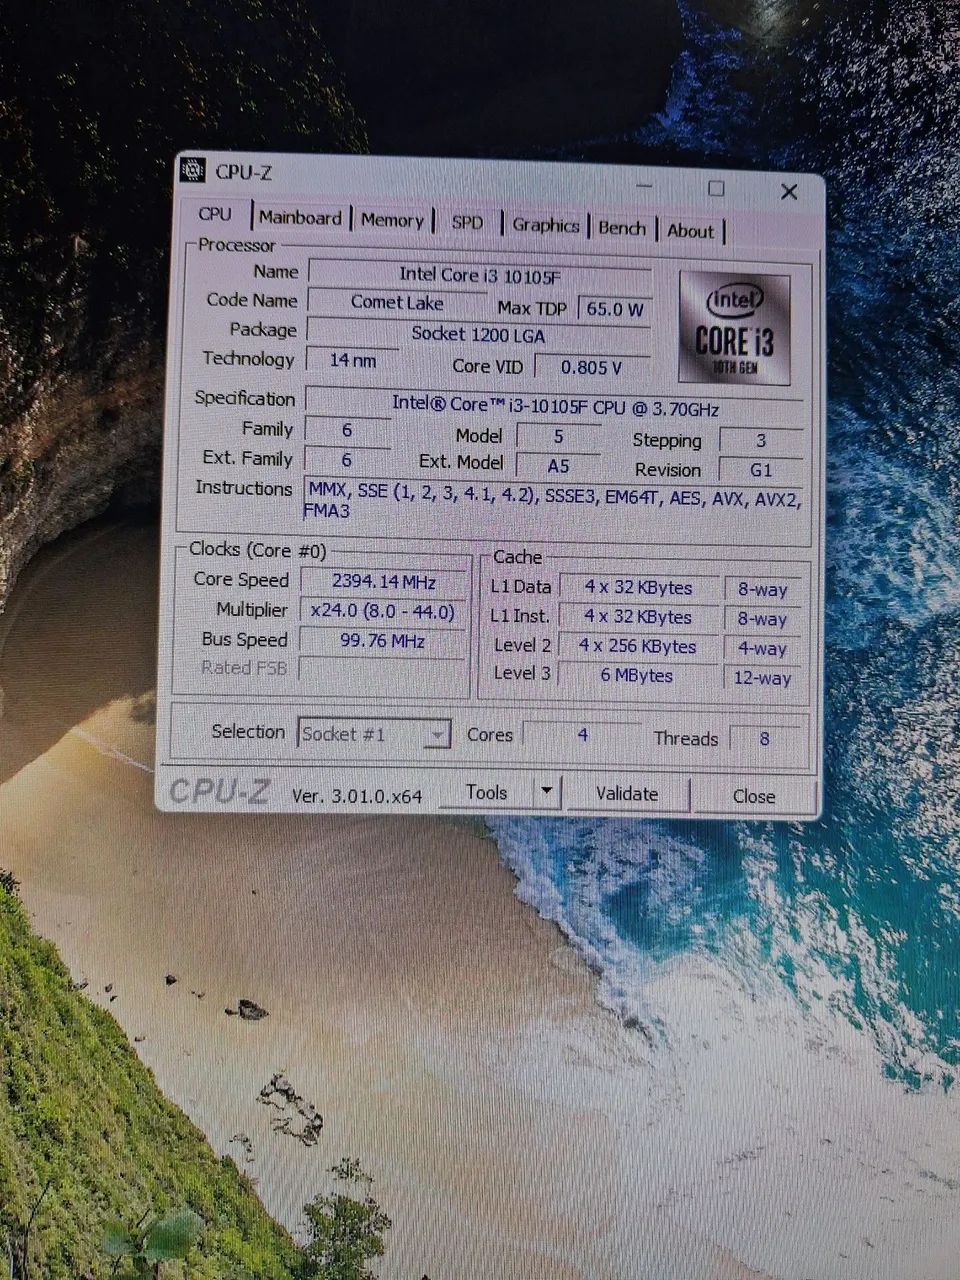Screen dimensions: 960x1280
Task: Click the Cores value 4
Action: click(x=583, y=735)
